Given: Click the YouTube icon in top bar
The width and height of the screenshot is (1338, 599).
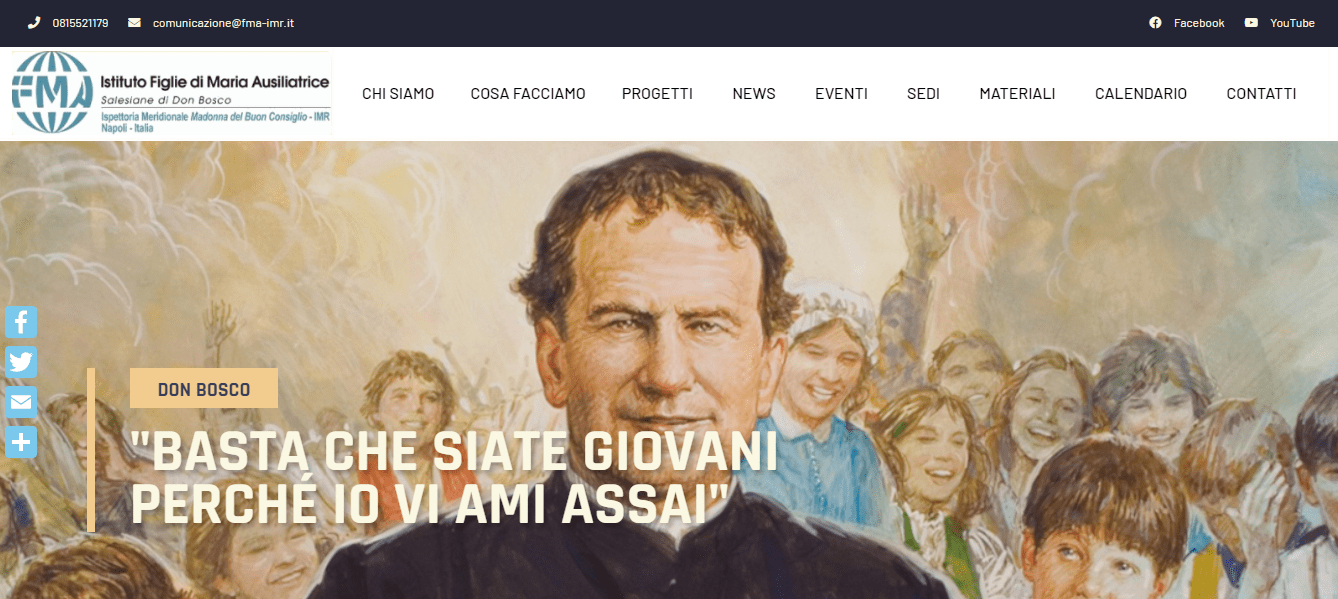Looking at the screenshot, I should tap(1251, 23).
